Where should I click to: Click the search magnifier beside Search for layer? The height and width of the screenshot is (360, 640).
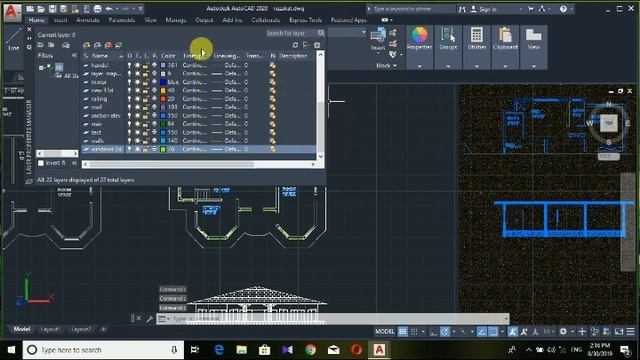coord(321,33)
